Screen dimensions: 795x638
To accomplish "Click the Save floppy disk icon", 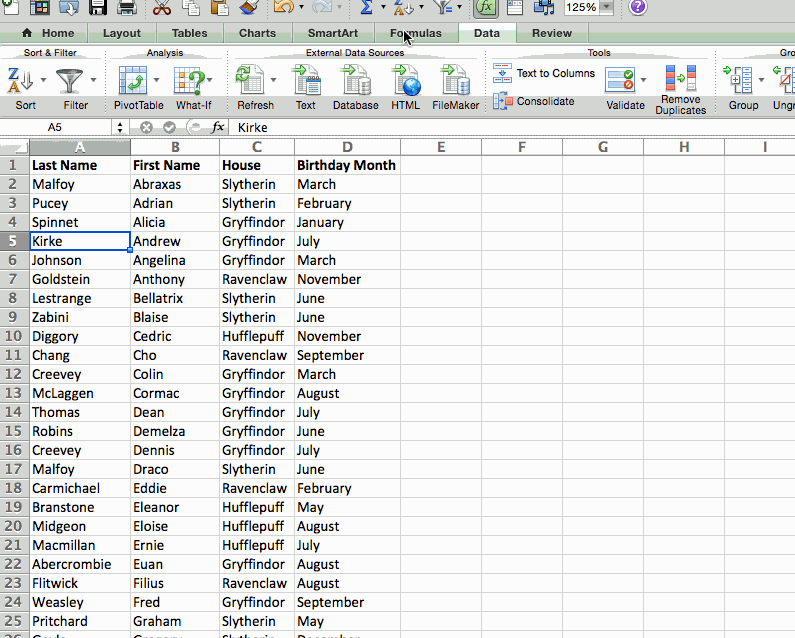I will [98, 7].
